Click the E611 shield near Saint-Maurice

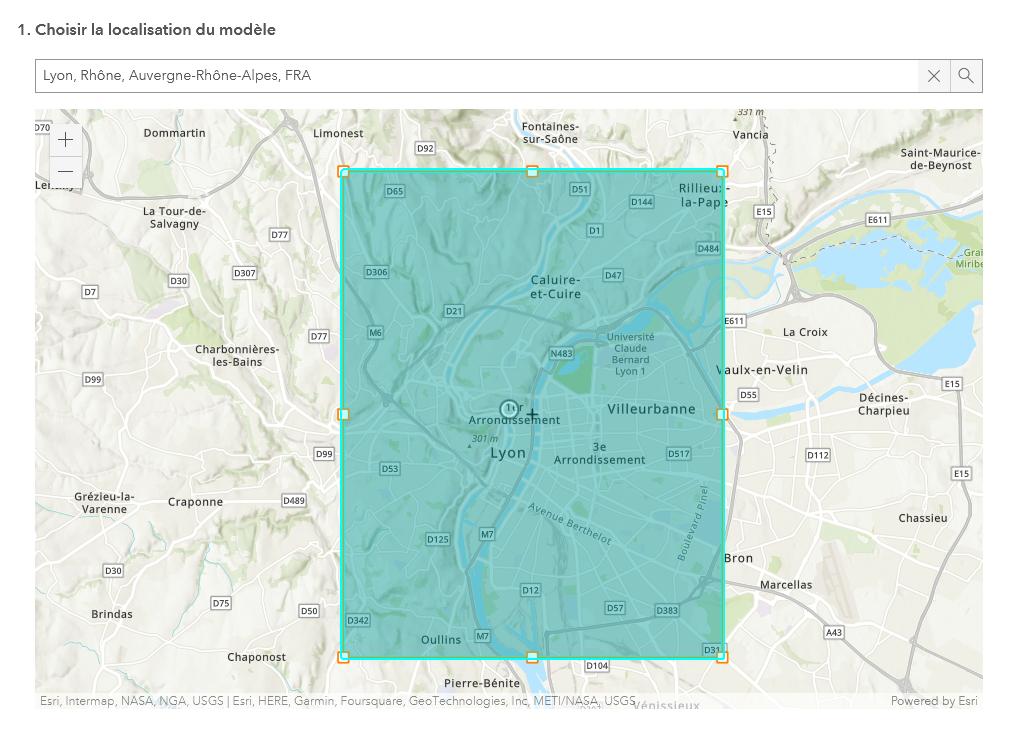coord(878,220)
